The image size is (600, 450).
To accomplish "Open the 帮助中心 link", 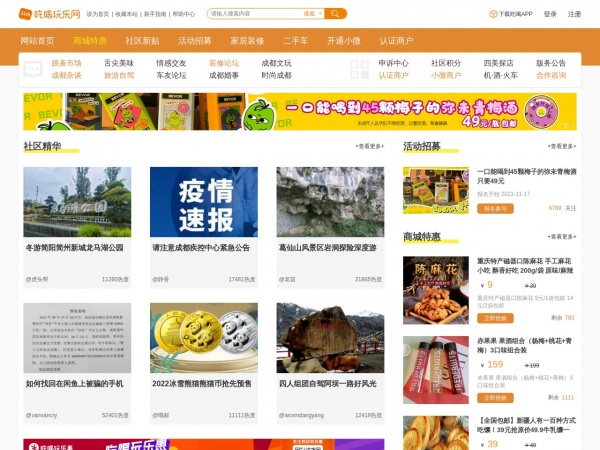I will point(184,14).
